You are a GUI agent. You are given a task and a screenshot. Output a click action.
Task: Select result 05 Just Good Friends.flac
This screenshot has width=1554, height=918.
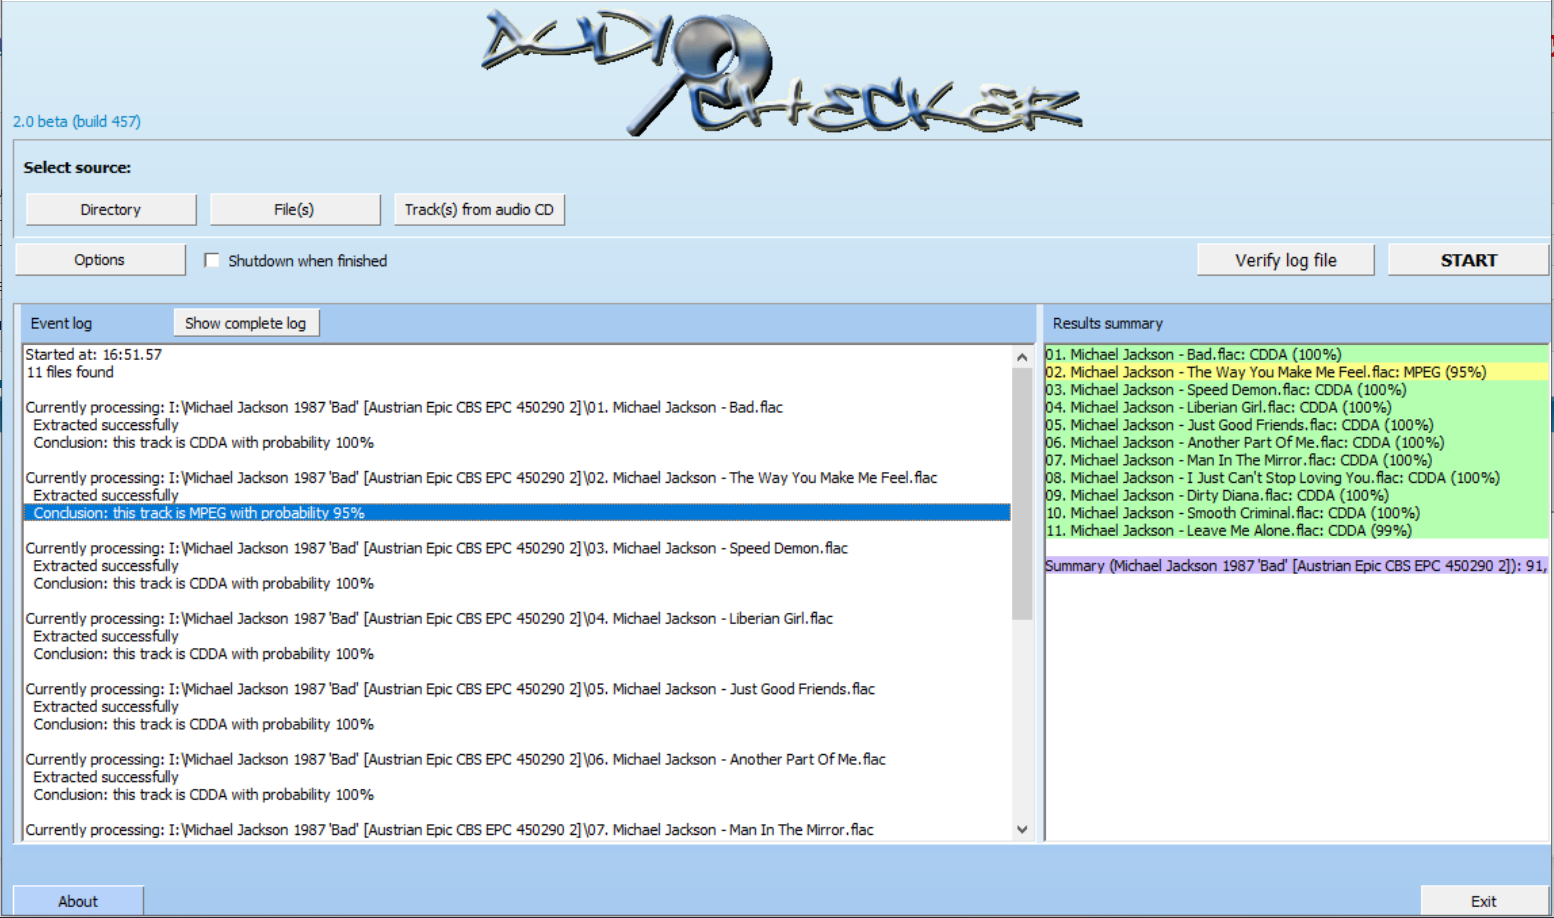coord(1297,425)
